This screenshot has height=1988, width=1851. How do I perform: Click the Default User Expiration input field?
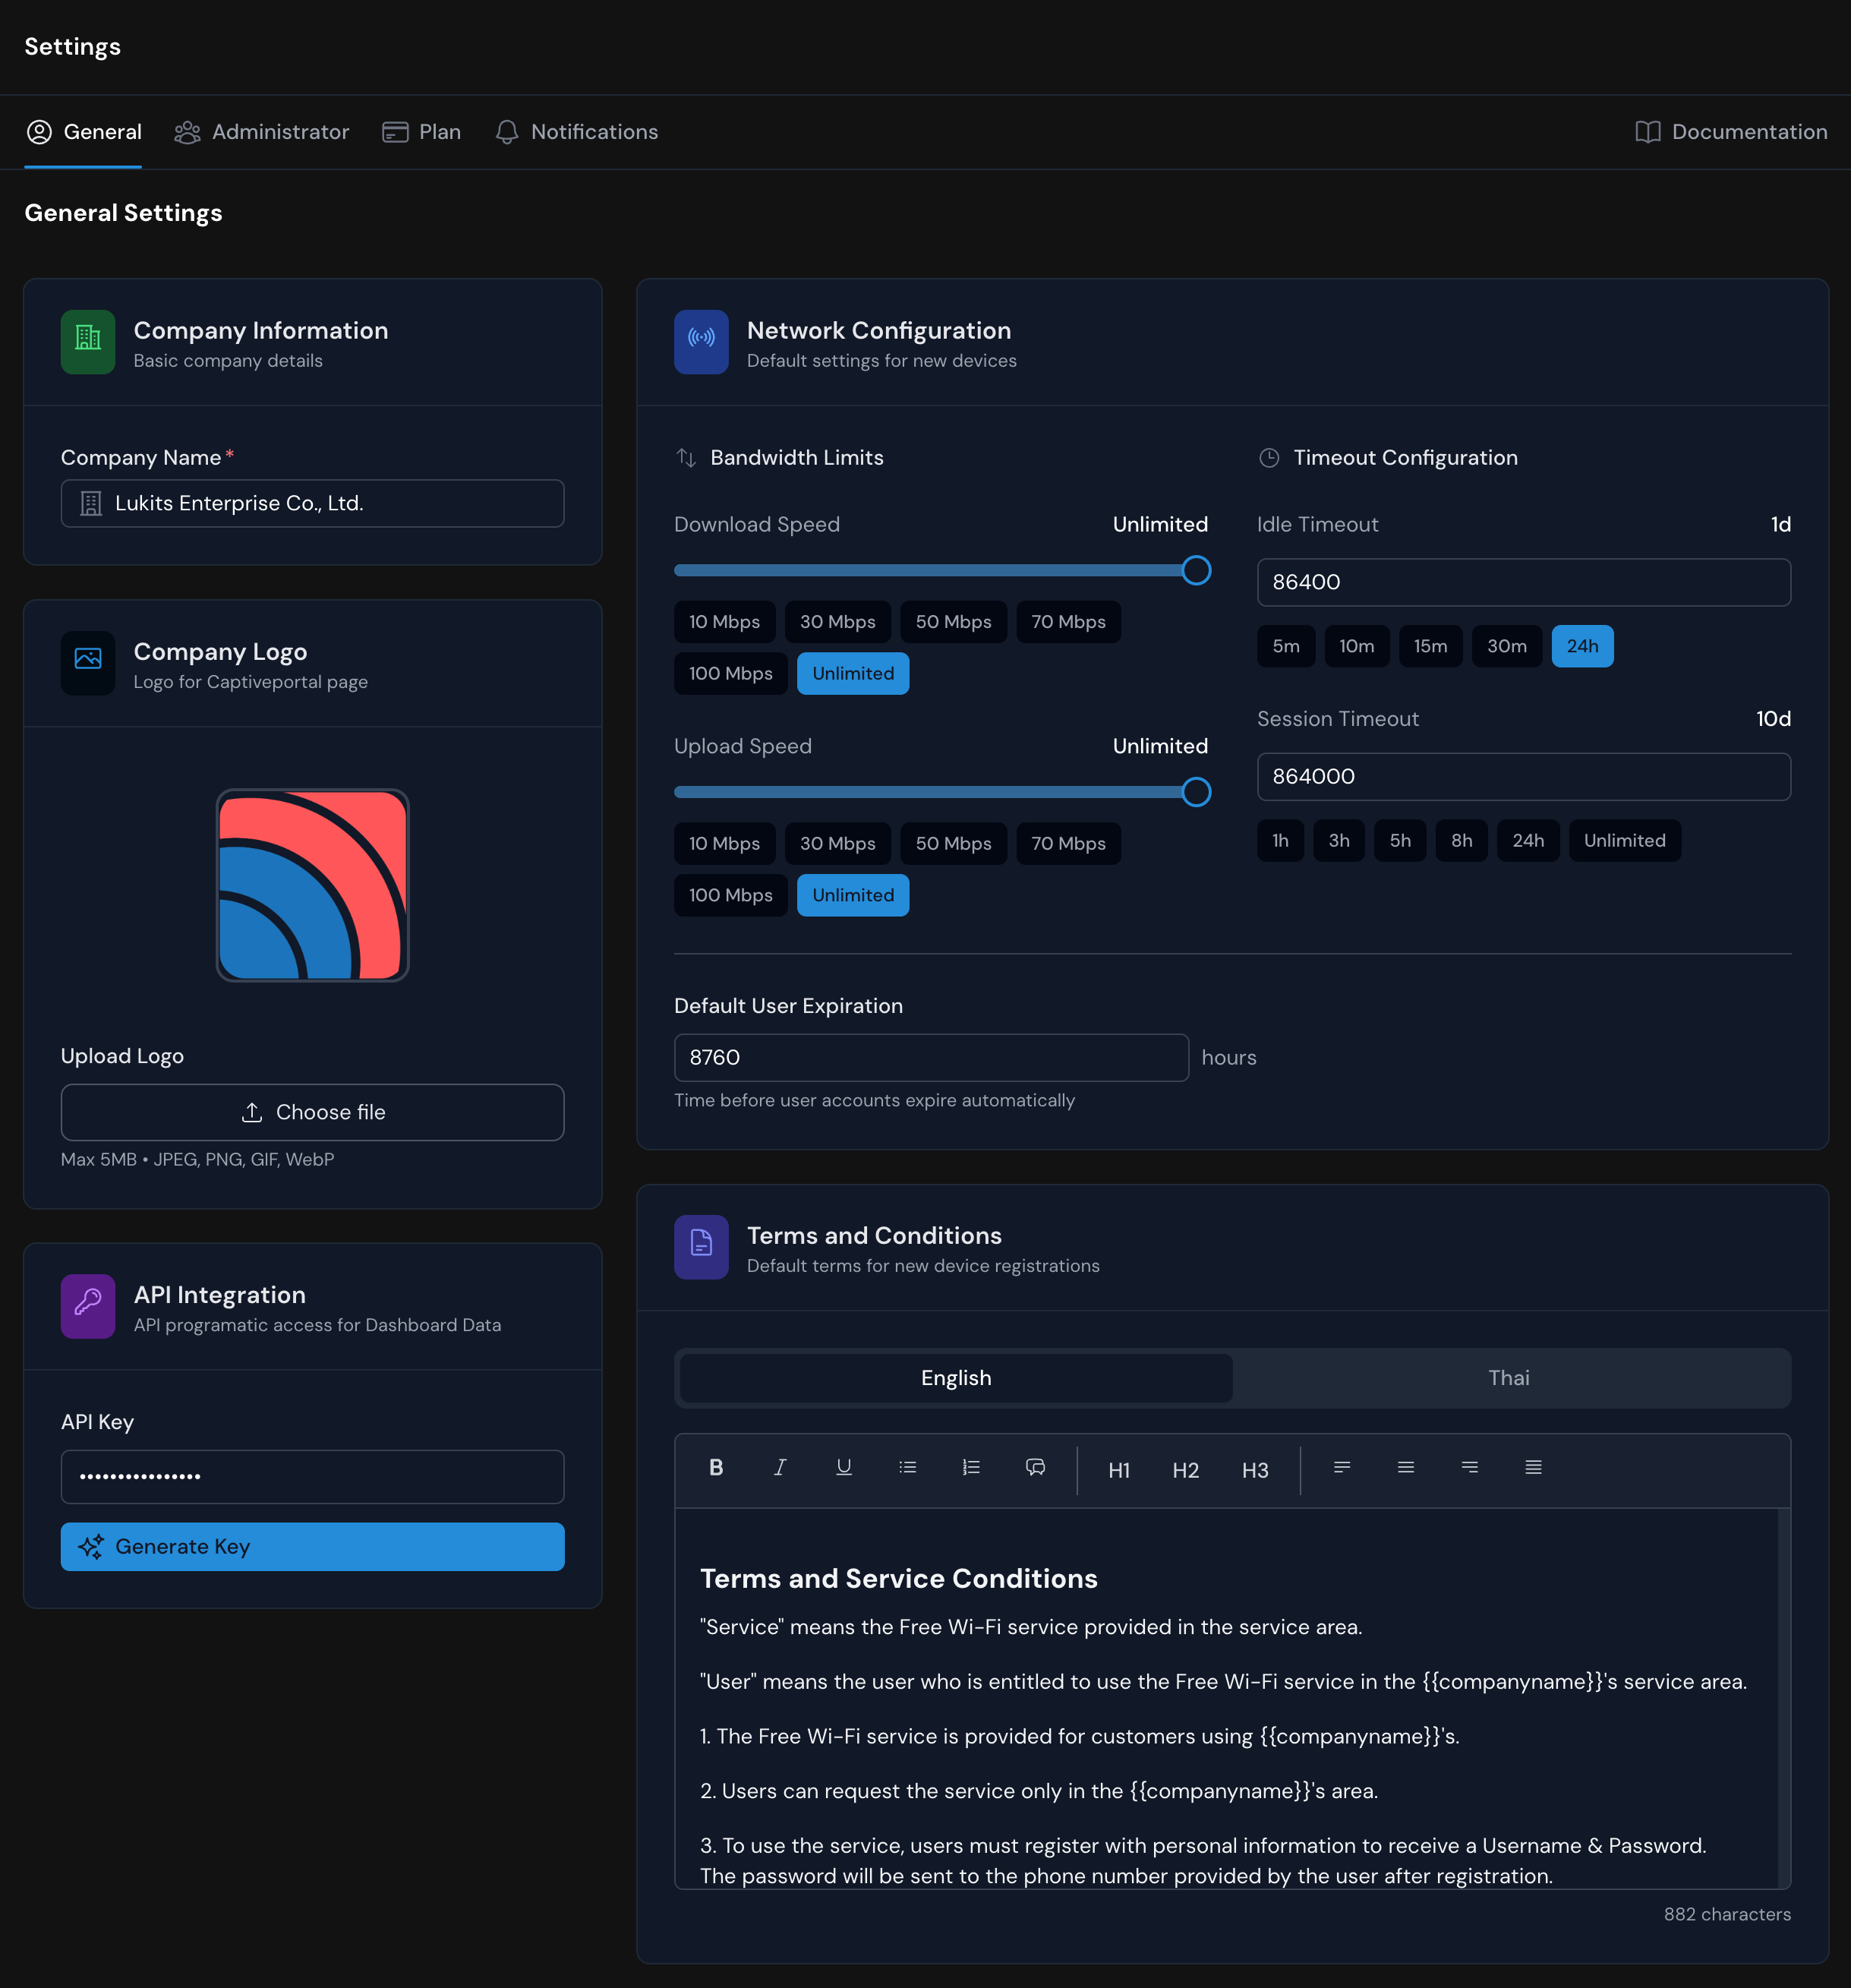coord(931,1057)
